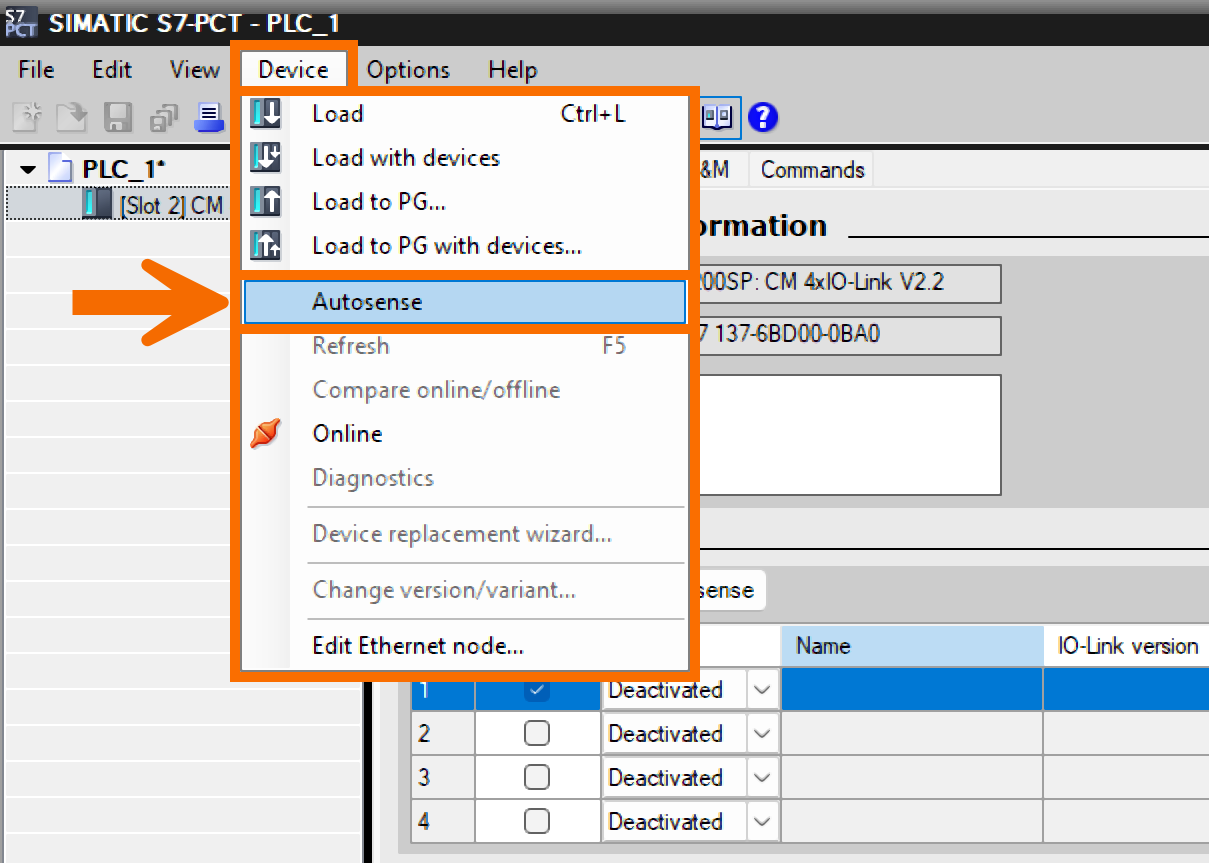
Task: Open the Deactivated dropdown in row 2
Action: point(763,734)
